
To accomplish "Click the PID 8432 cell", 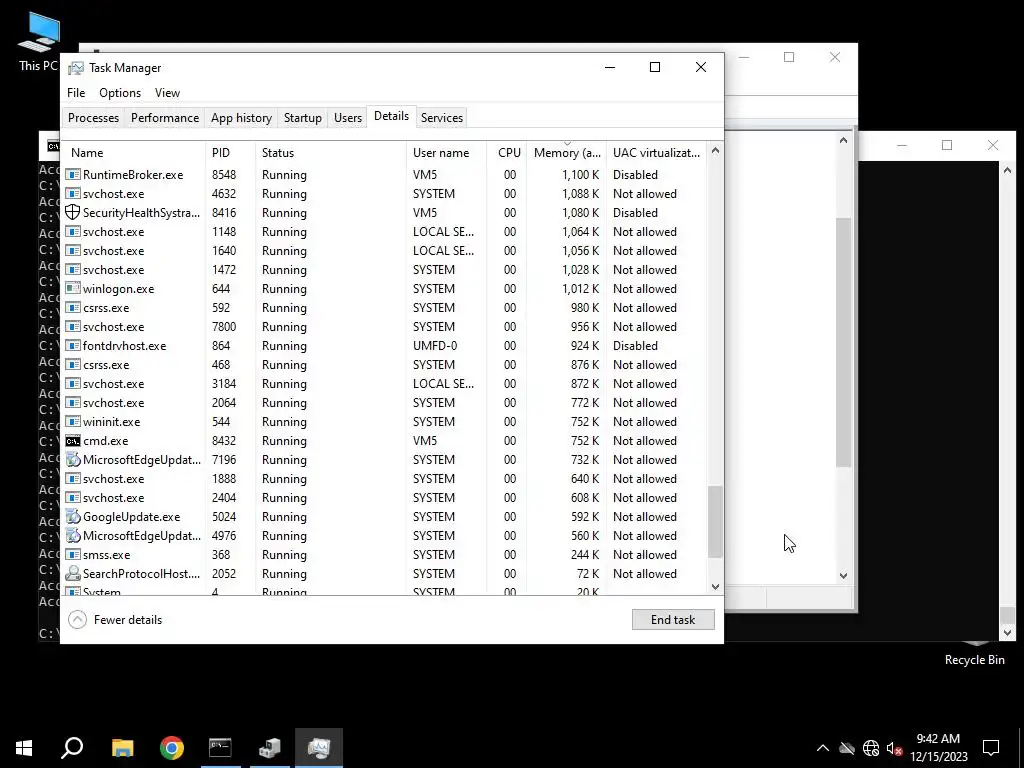I will pyautogui.click(x=224, y=441).
